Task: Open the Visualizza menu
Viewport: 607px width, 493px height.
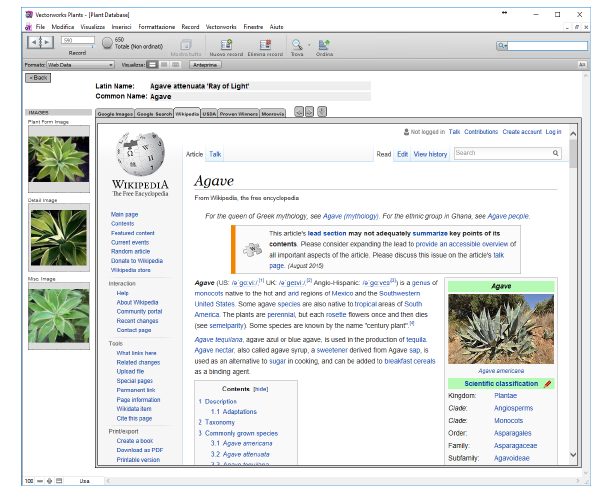Action: pyautogui.click(x=93, y=27)
